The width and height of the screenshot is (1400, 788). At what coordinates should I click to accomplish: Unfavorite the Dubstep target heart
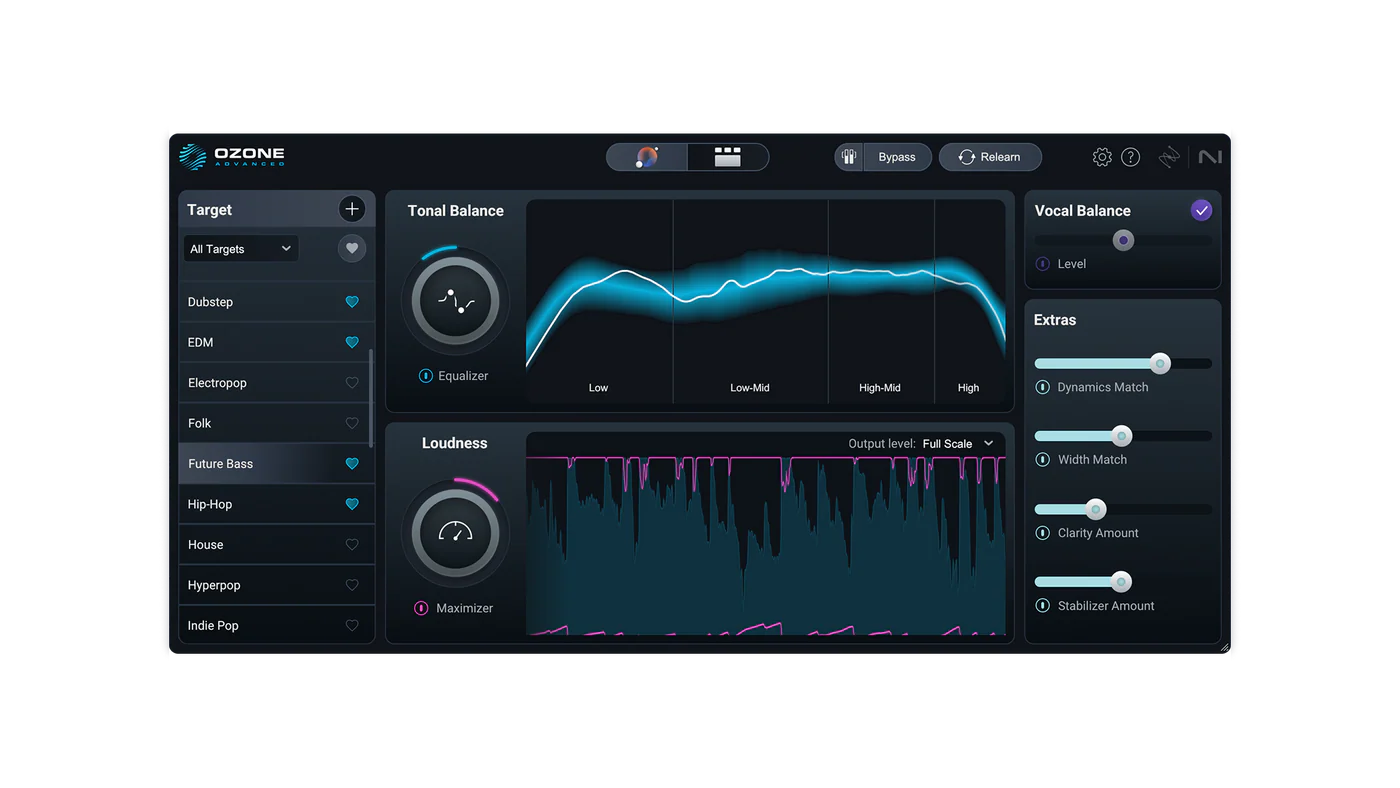[352, 302]
